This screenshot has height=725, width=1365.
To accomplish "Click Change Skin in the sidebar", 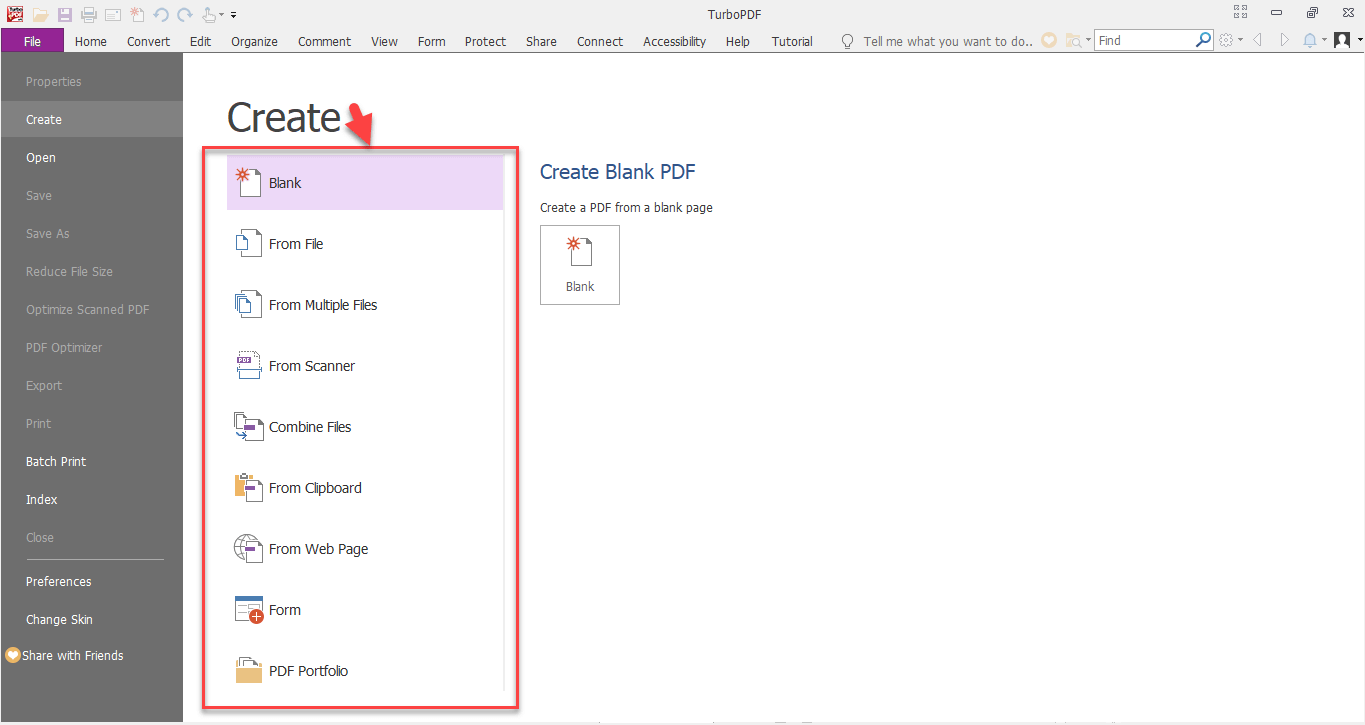I will tap(59, 619).
